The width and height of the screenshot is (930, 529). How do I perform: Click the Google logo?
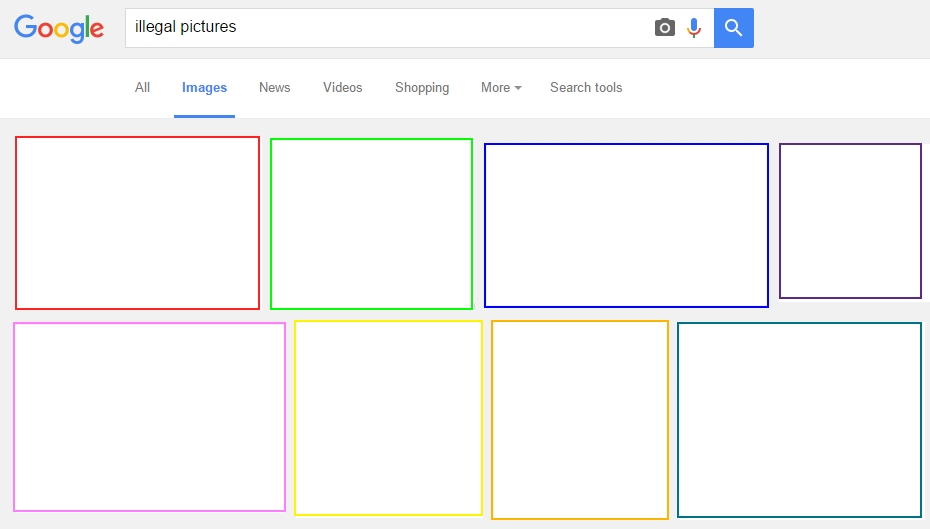click(59, 28)
